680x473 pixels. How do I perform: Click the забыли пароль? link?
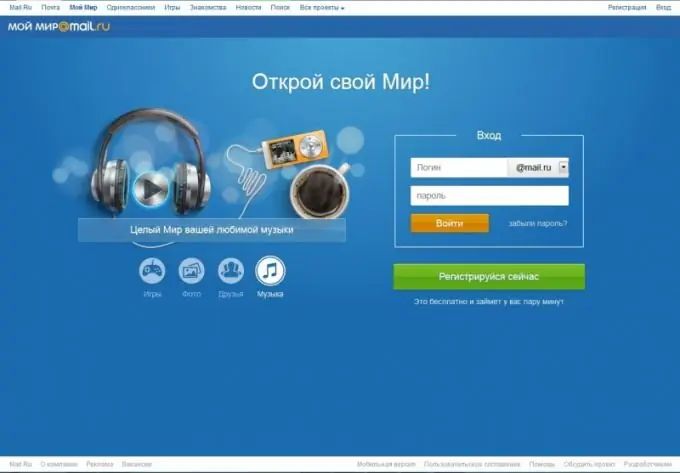click(538, 224)
